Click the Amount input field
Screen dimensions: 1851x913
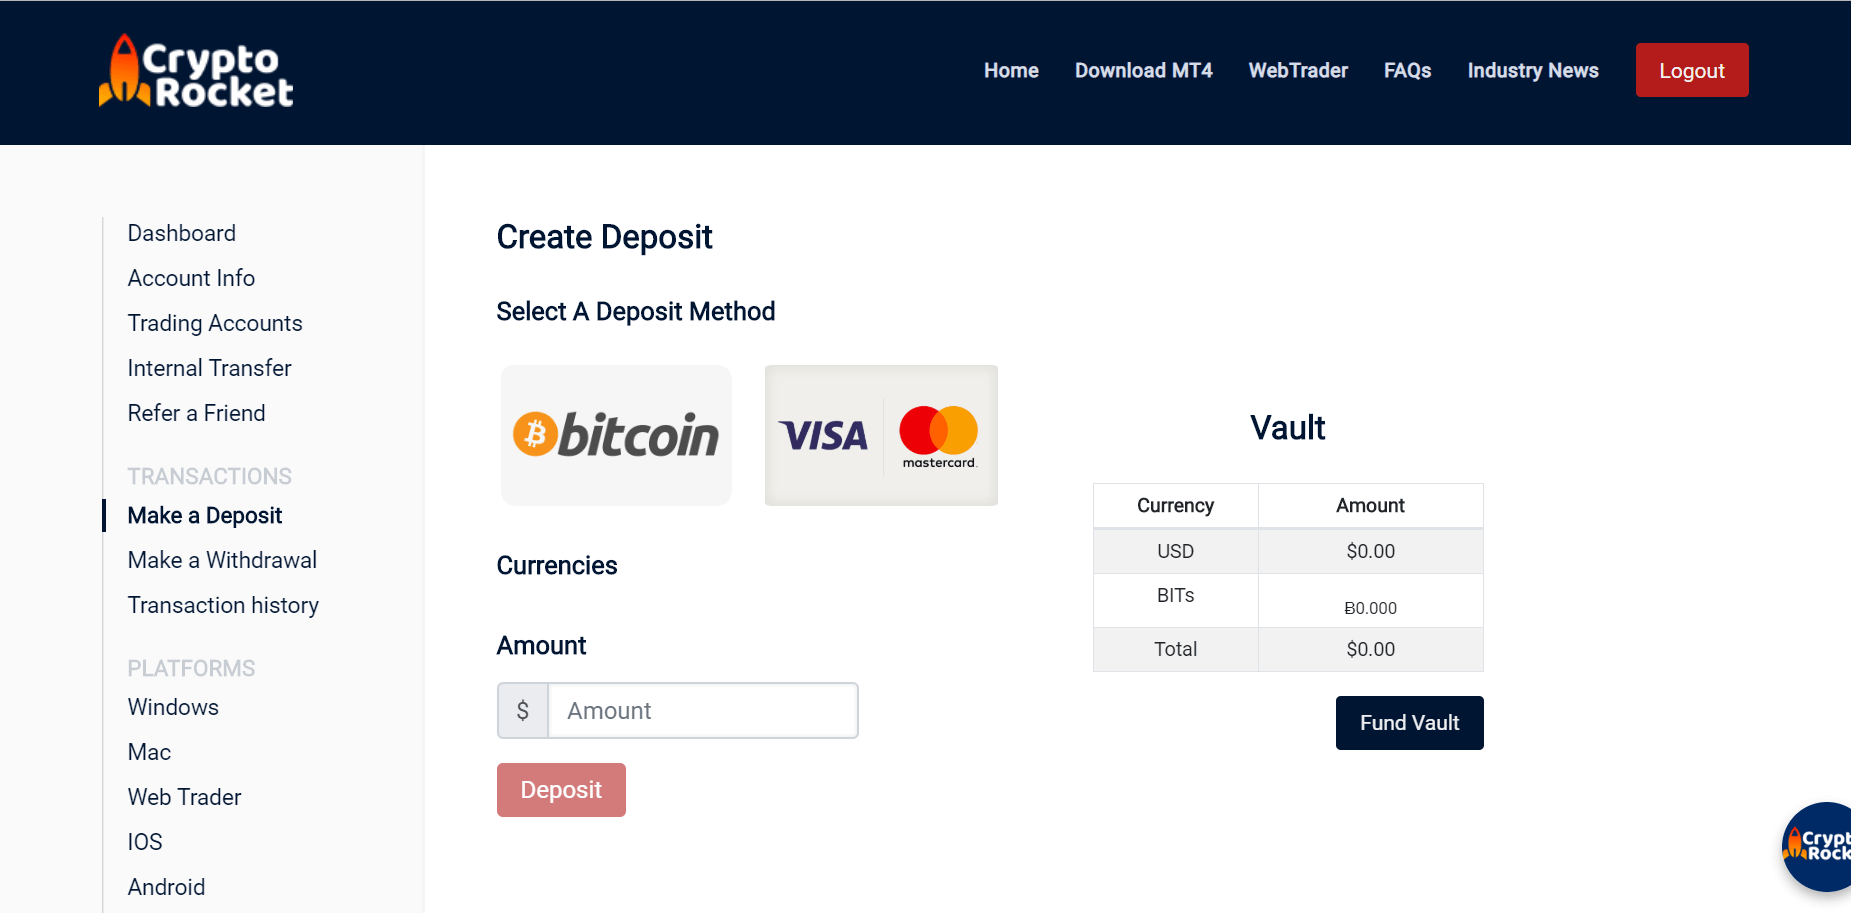(703, 711)
